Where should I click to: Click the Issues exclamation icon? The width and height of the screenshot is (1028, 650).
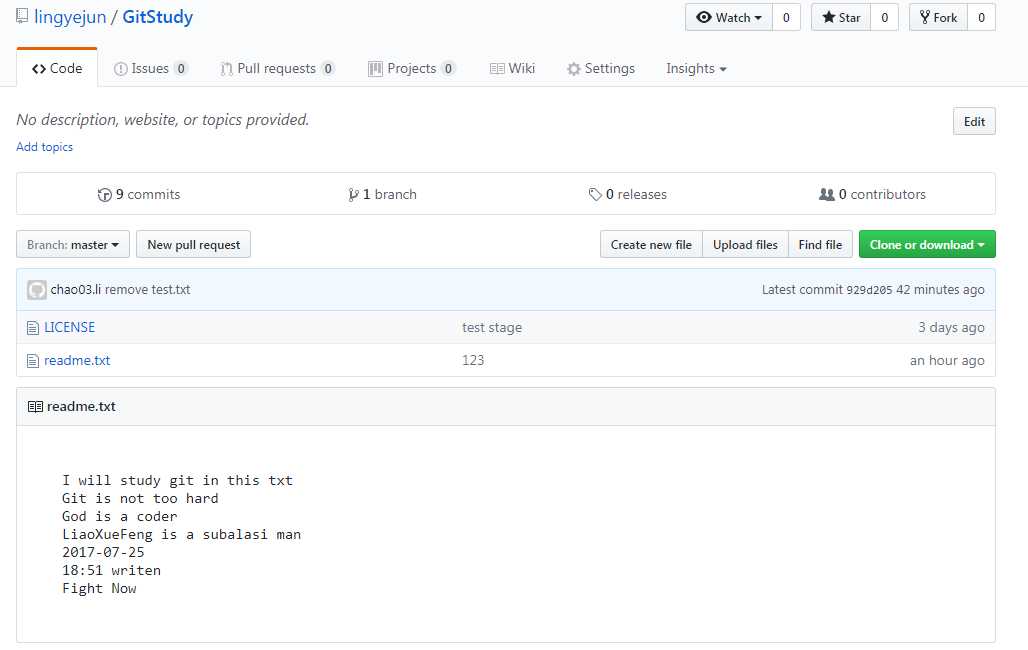tap(121, 69)
